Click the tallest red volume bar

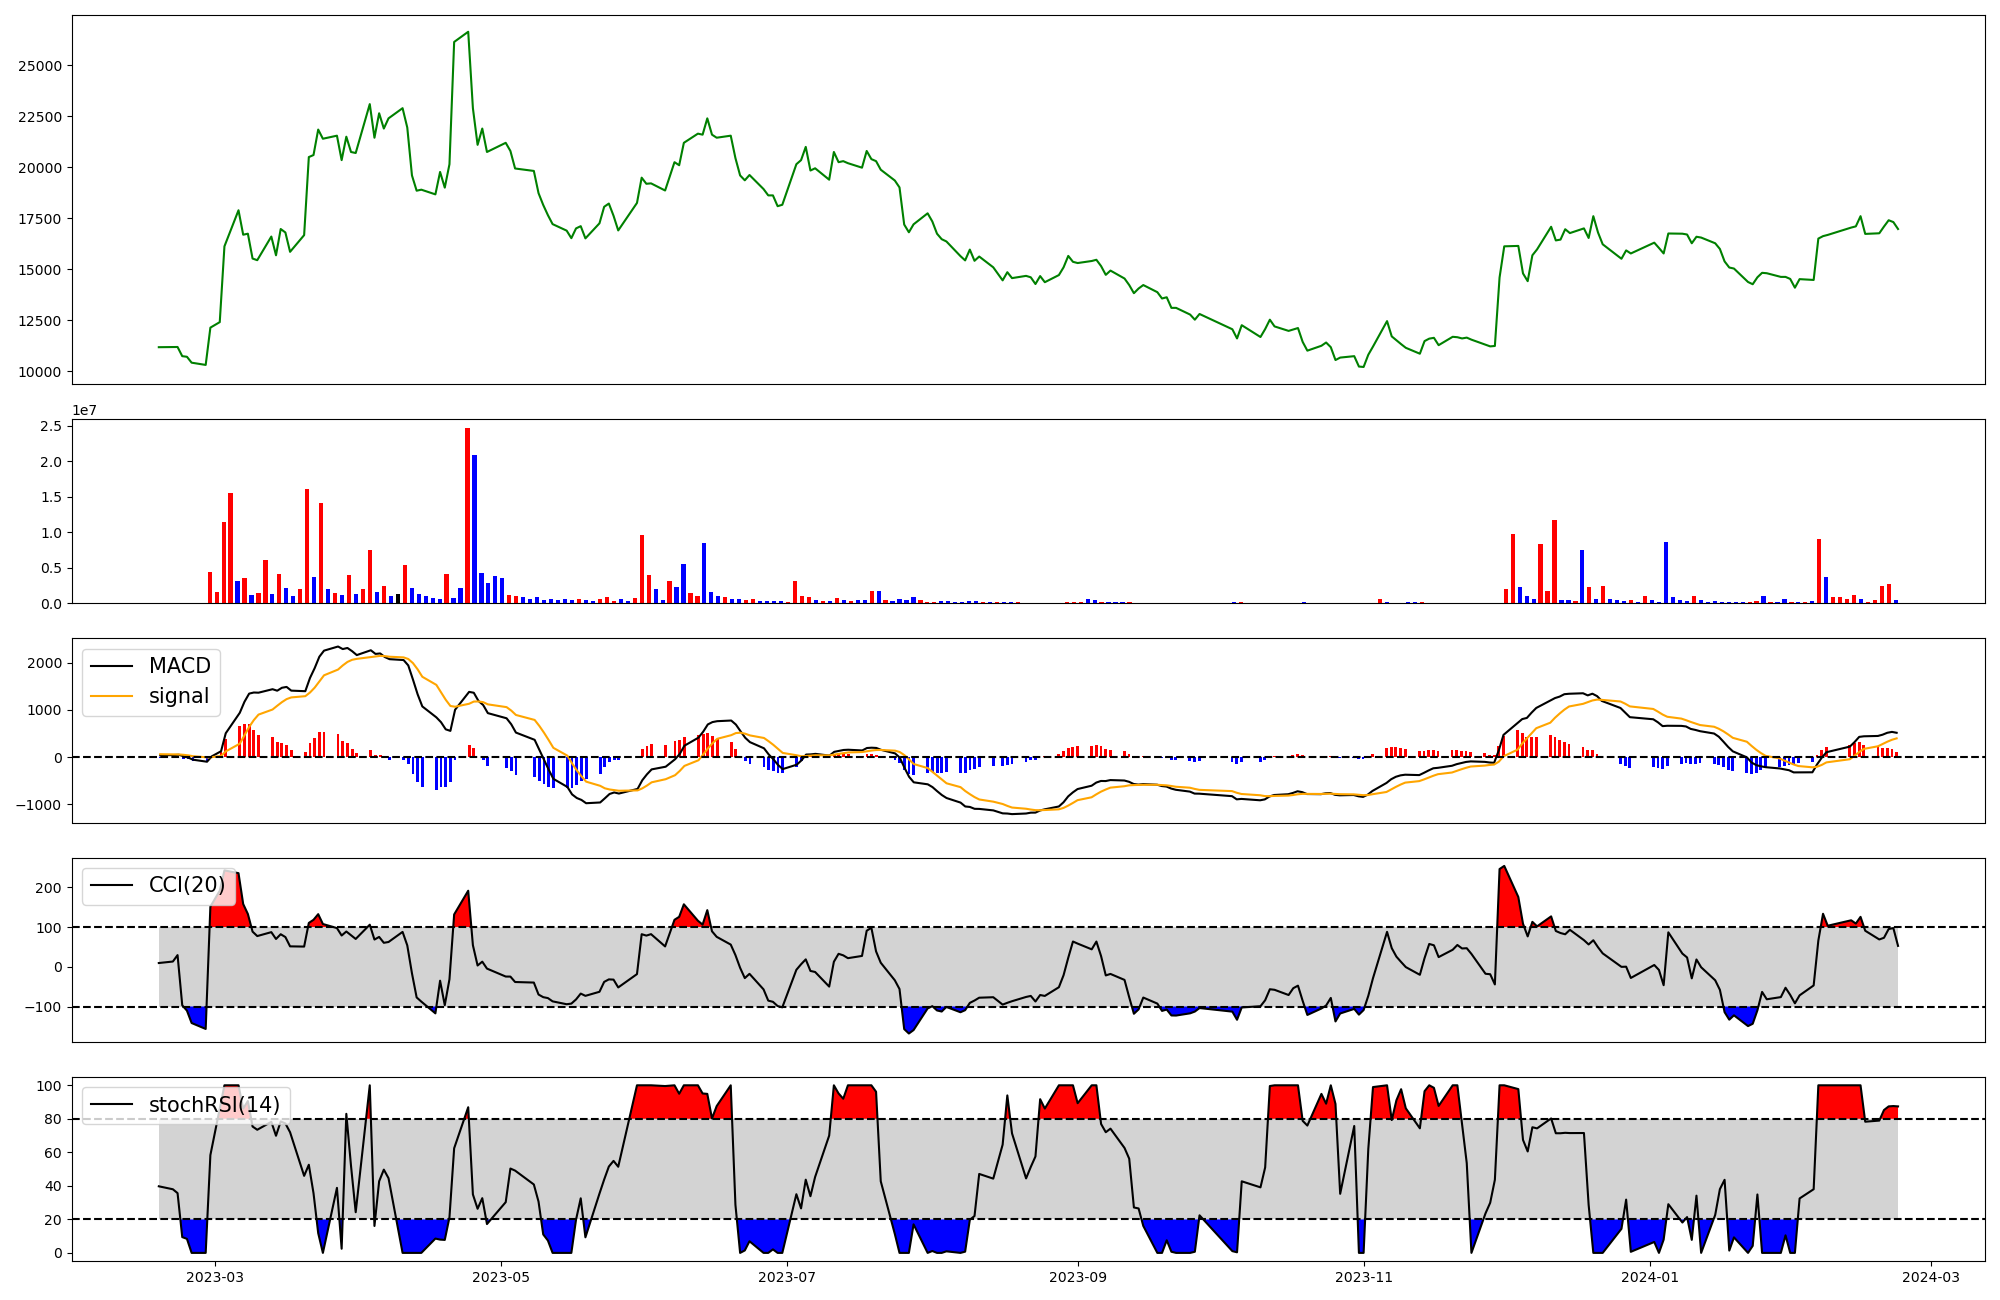(x=467, y=515)
